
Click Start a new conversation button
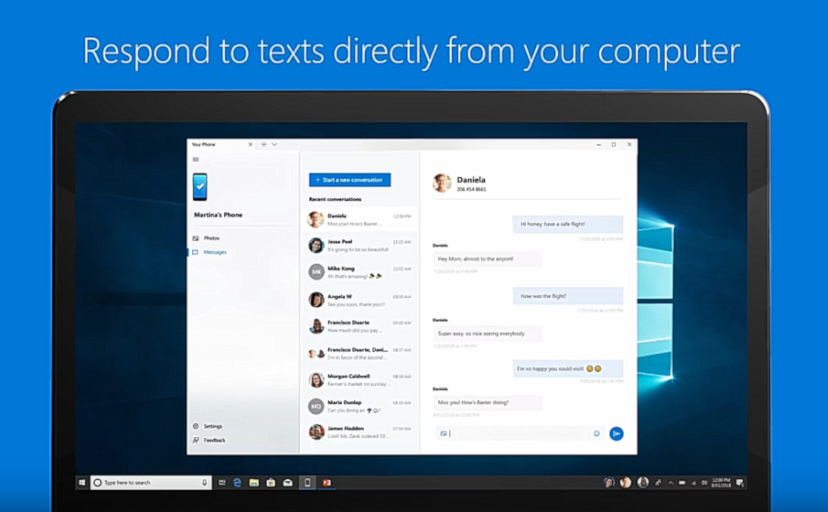tap(350, 180)
